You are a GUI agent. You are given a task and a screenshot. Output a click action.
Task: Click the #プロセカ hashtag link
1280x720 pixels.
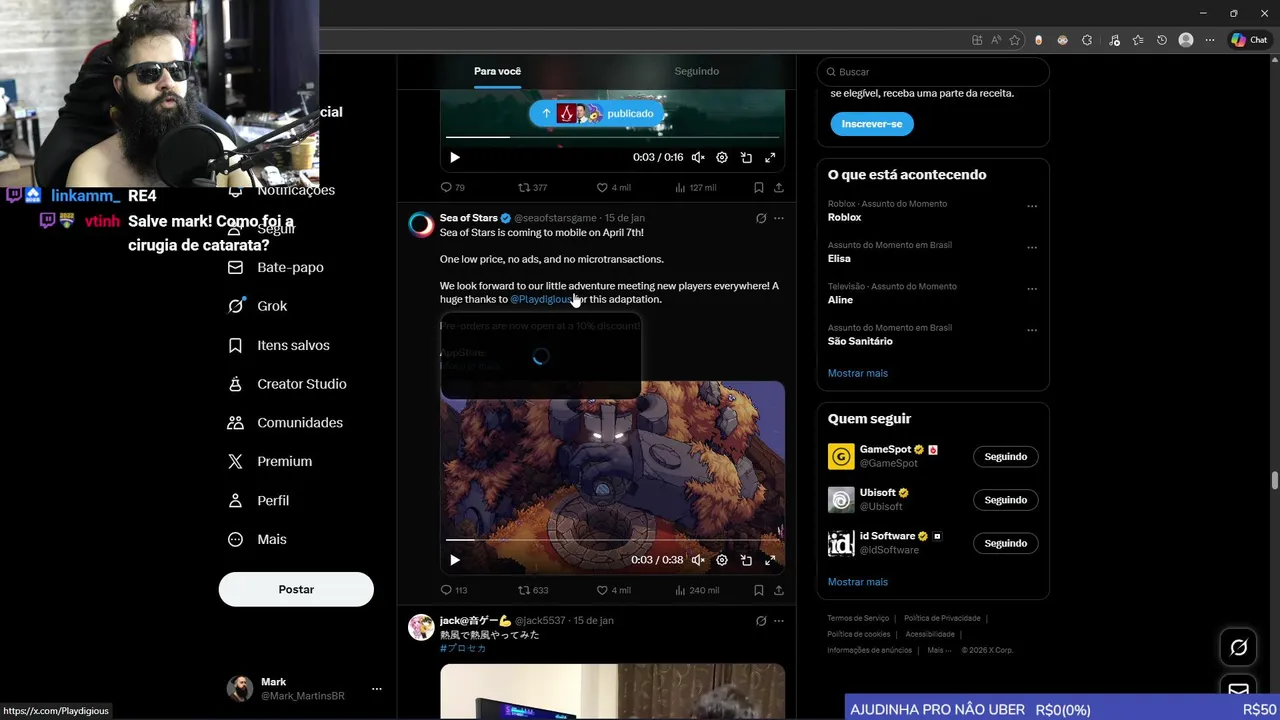pyautogui.click(x=463, y=648)
